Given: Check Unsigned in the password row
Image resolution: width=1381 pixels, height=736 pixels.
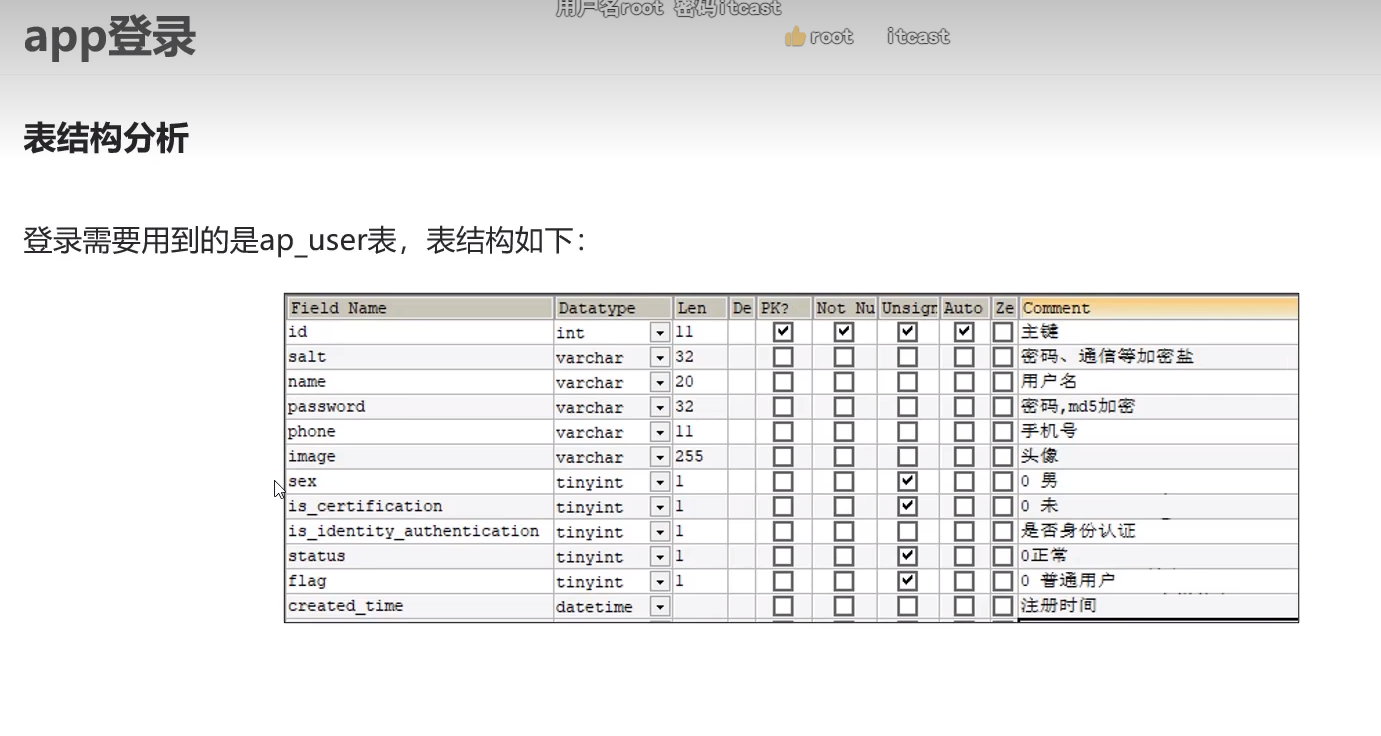Looking at the screenshot, I should pos(907,407).
